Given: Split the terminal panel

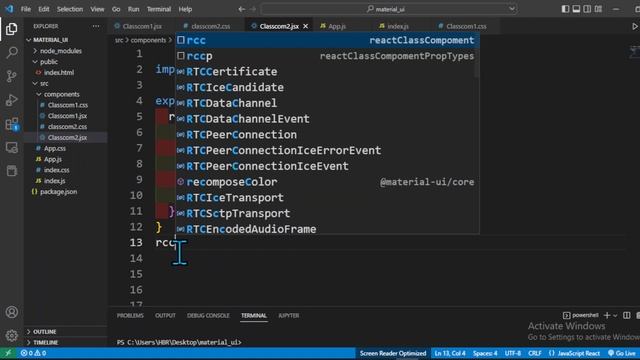Looking at the screenshot, I should [627, 316].
